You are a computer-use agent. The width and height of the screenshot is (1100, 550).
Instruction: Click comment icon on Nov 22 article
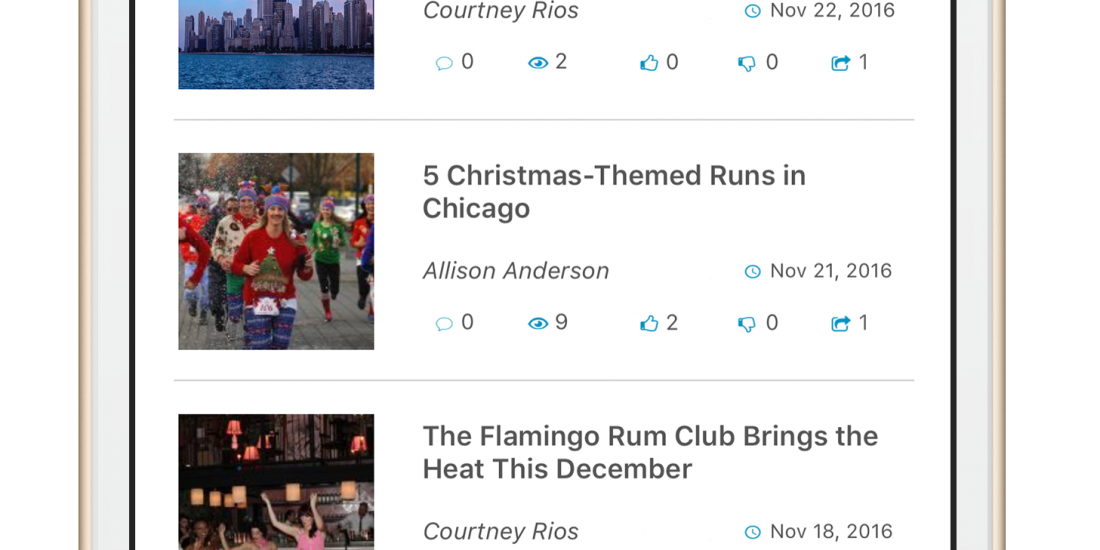(x=444, y=63)
